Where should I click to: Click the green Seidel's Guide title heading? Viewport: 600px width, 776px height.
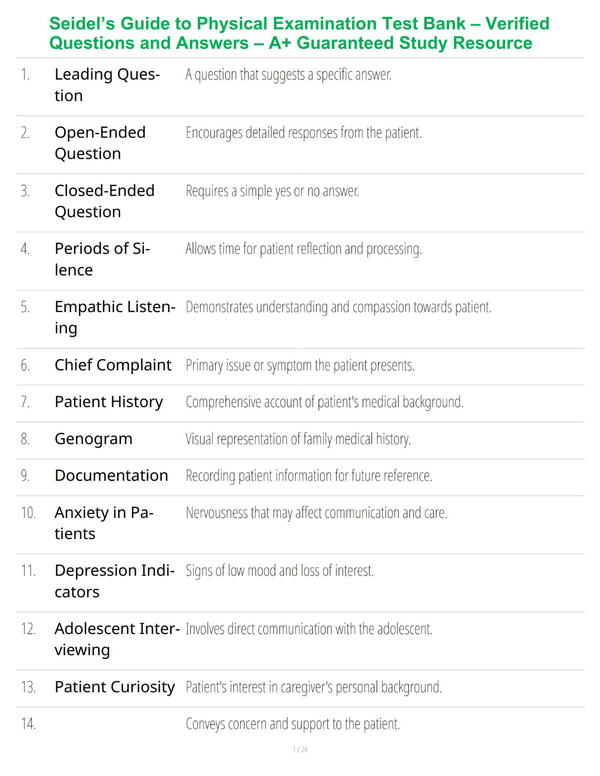[299, 33]
